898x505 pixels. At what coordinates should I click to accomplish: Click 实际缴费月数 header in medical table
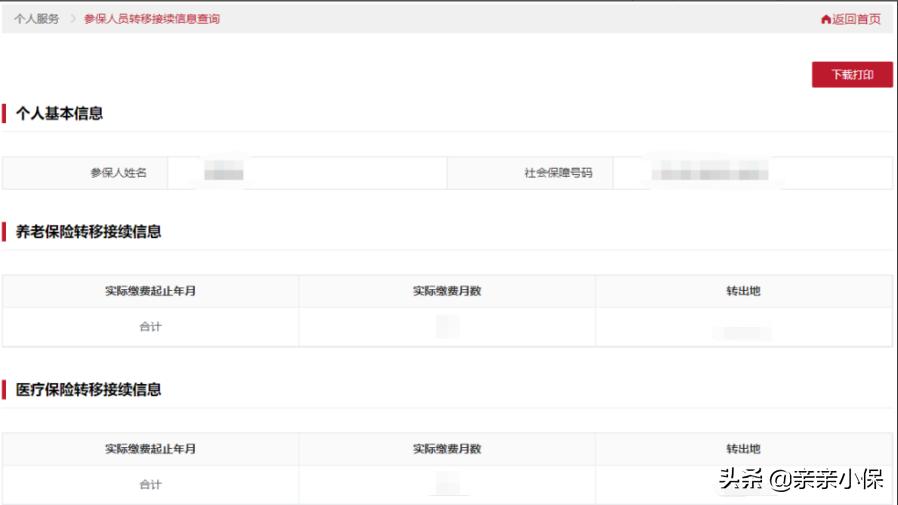pos(447,449)
